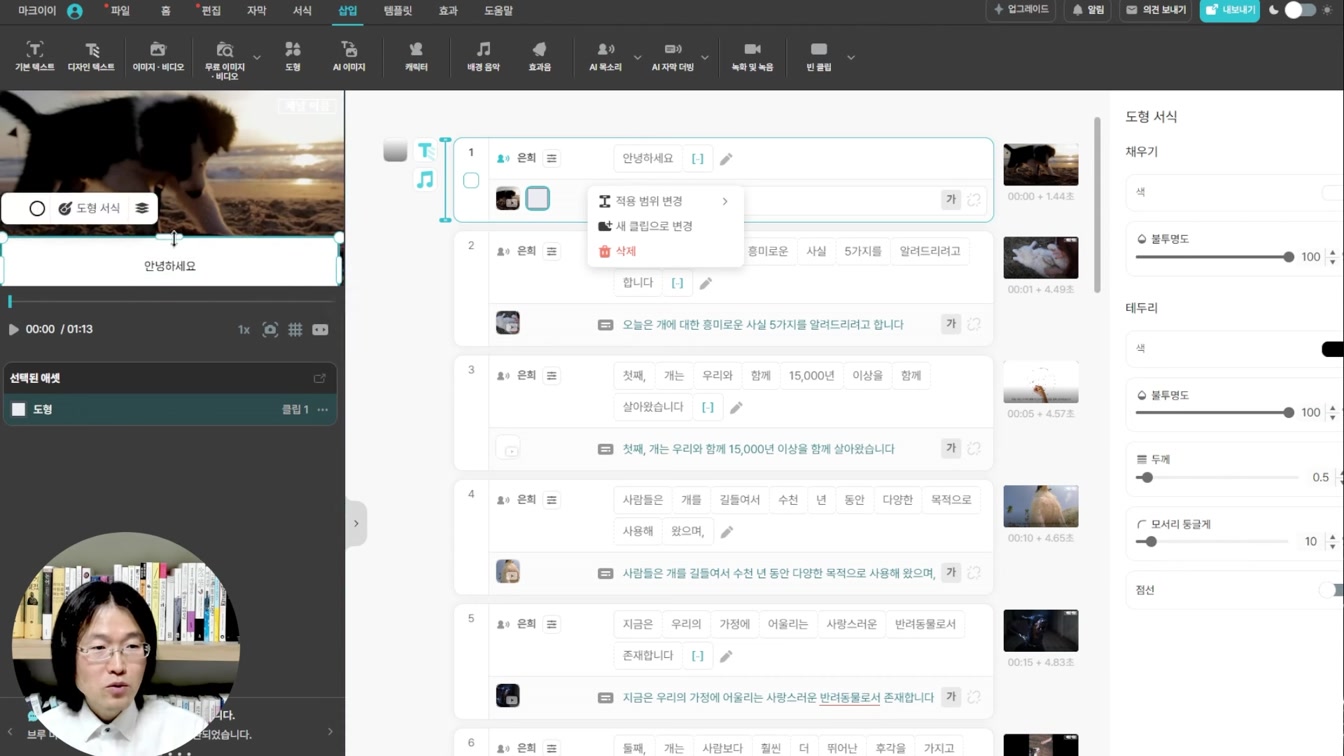This screenshot has width=1344, height=756.
Task: Collapse the left panel with the side arrow
Action: tap(356, 523)
